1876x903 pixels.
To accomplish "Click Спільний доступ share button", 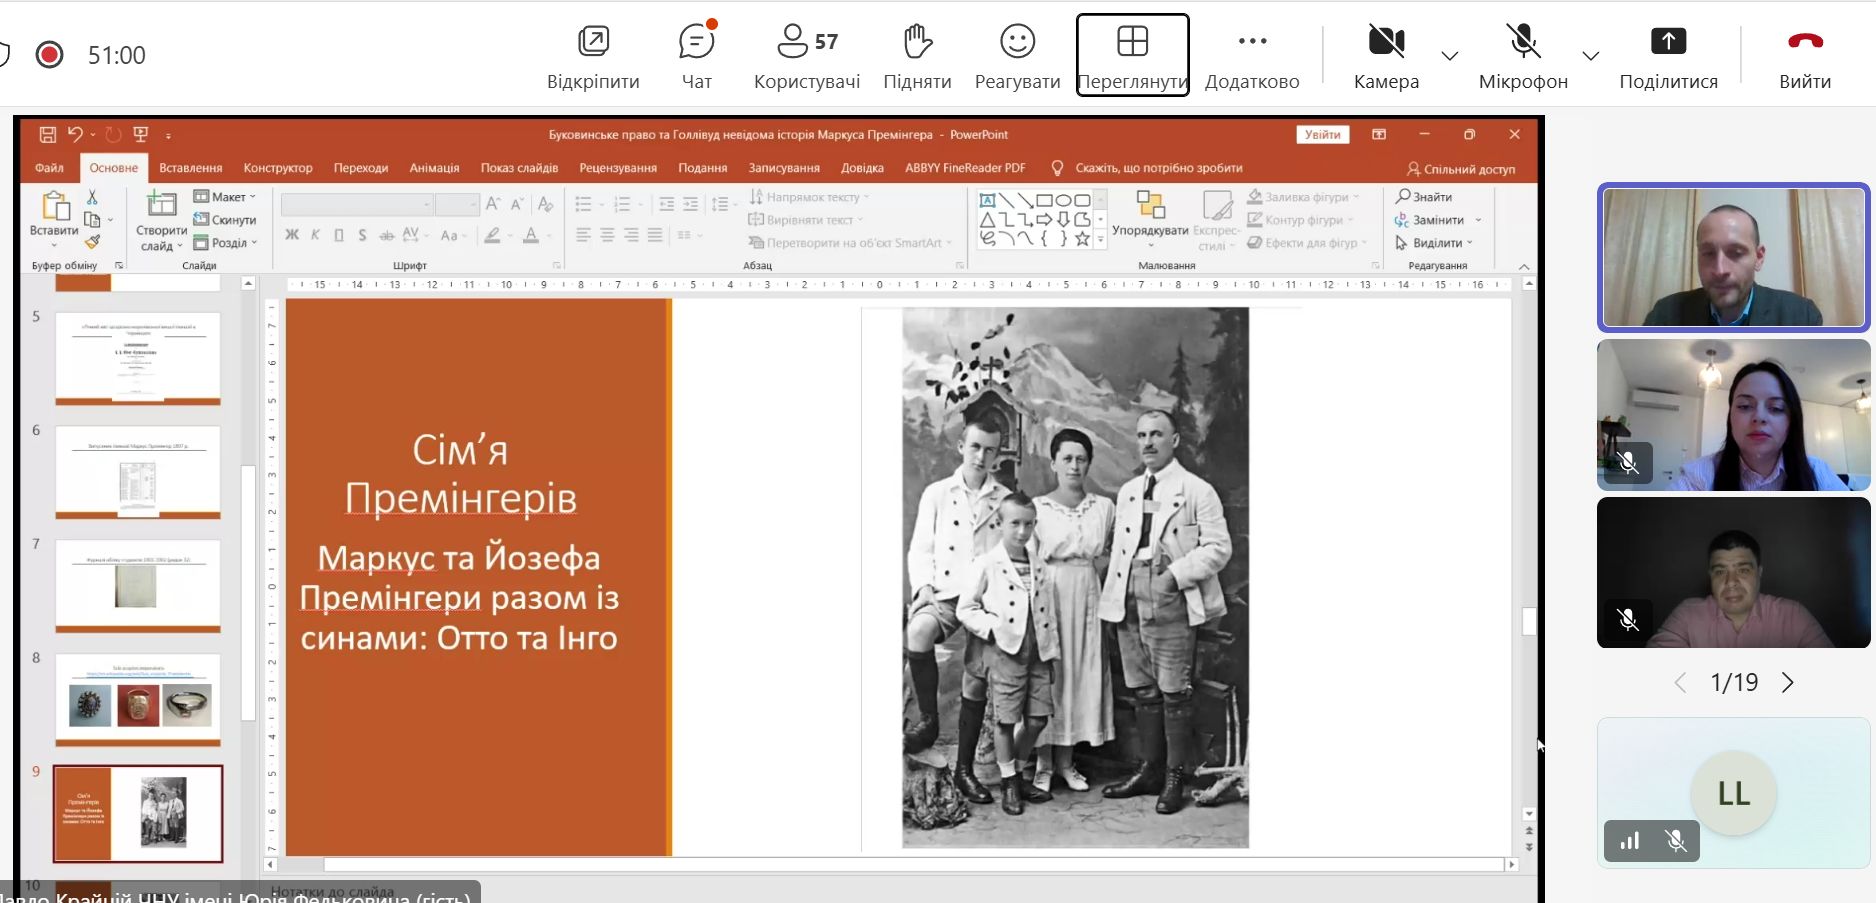I will (x=1461, y=169).
